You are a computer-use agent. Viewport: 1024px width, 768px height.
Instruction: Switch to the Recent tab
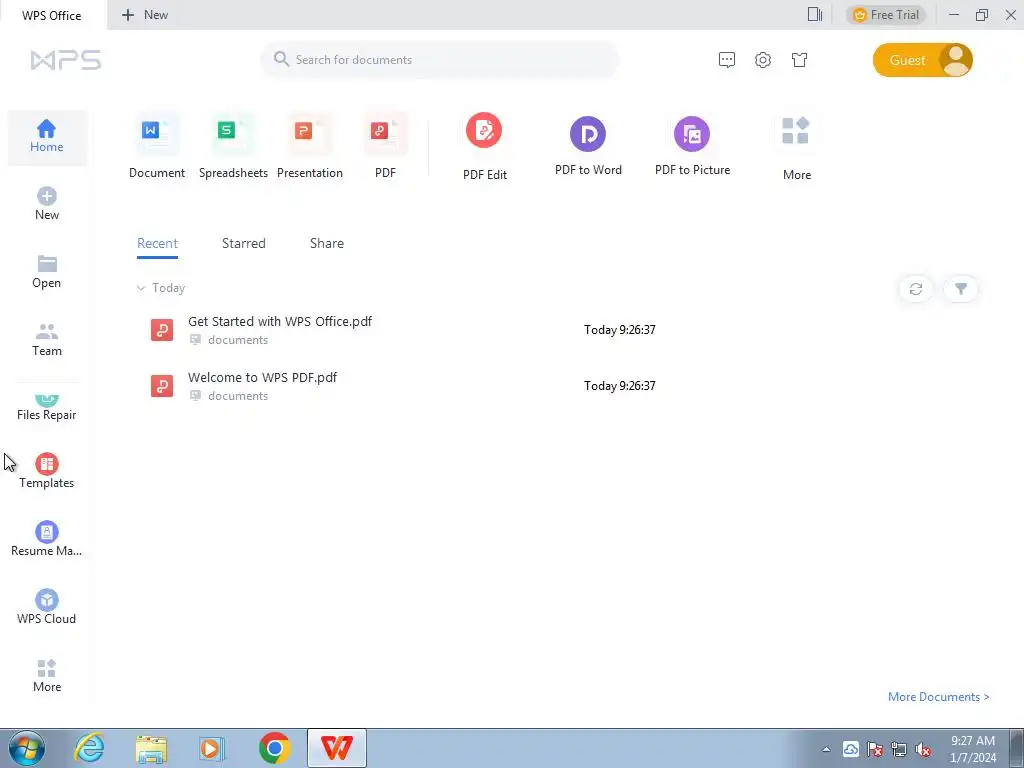click(x=157, y=243)
